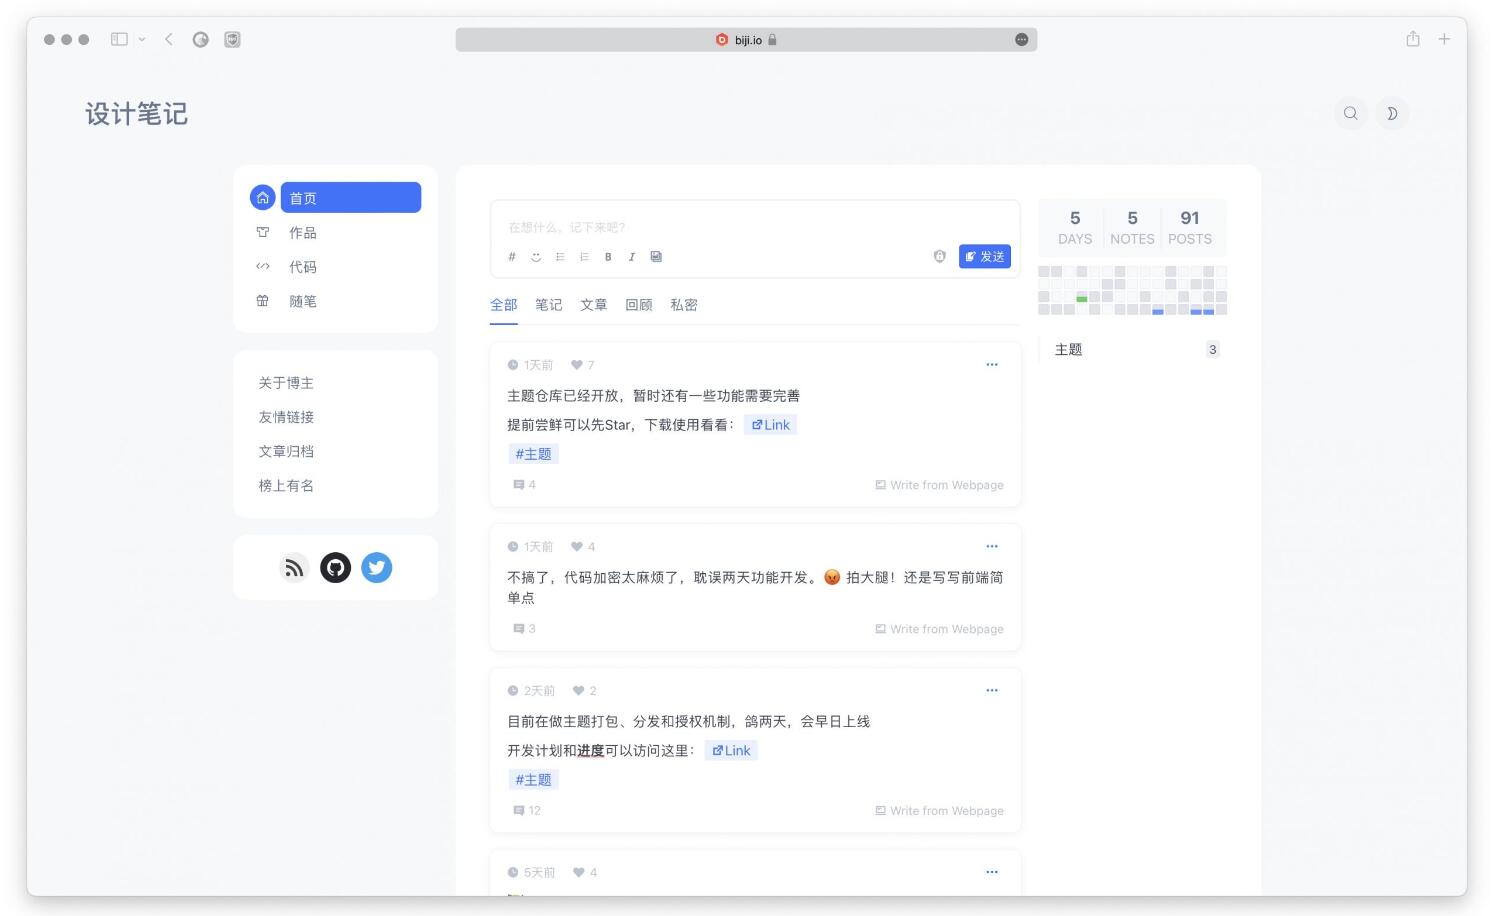Open the GitHub profile icon
Image resolution: width=1493 pixels, height=916 pixels.
(x=336, y=568)
